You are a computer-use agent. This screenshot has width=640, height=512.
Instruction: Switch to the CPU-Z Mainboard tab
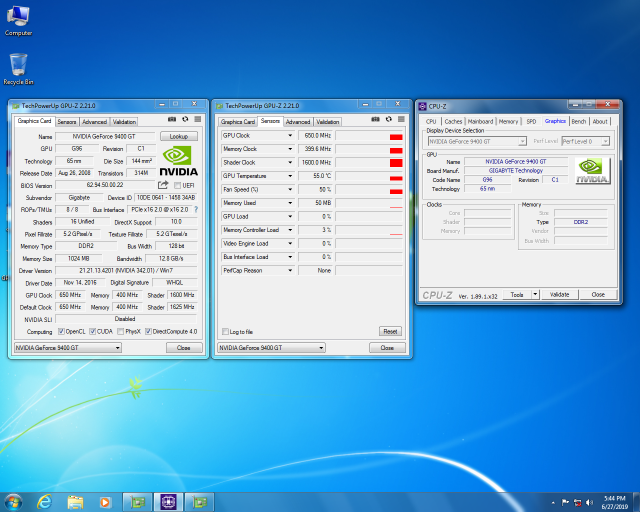480,121
